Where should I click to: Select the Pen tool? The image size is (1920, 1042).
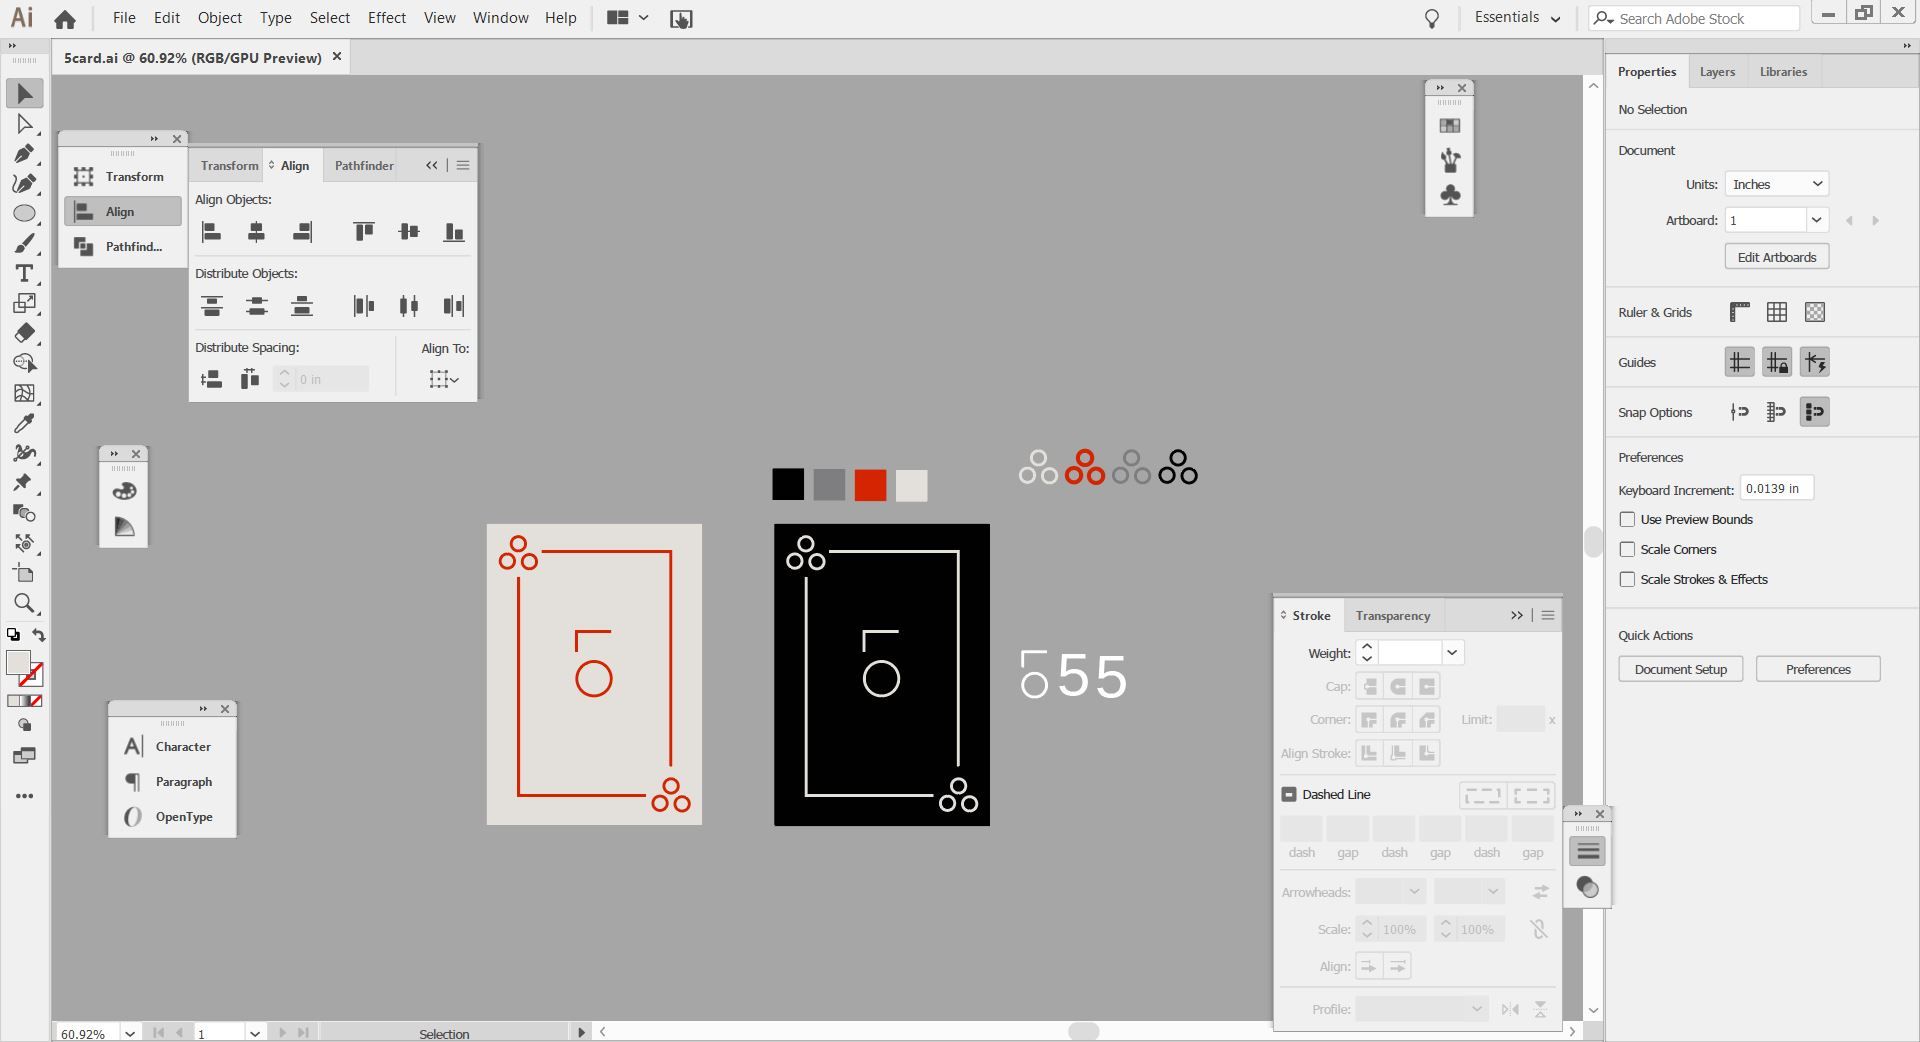(x=25, y=153)
